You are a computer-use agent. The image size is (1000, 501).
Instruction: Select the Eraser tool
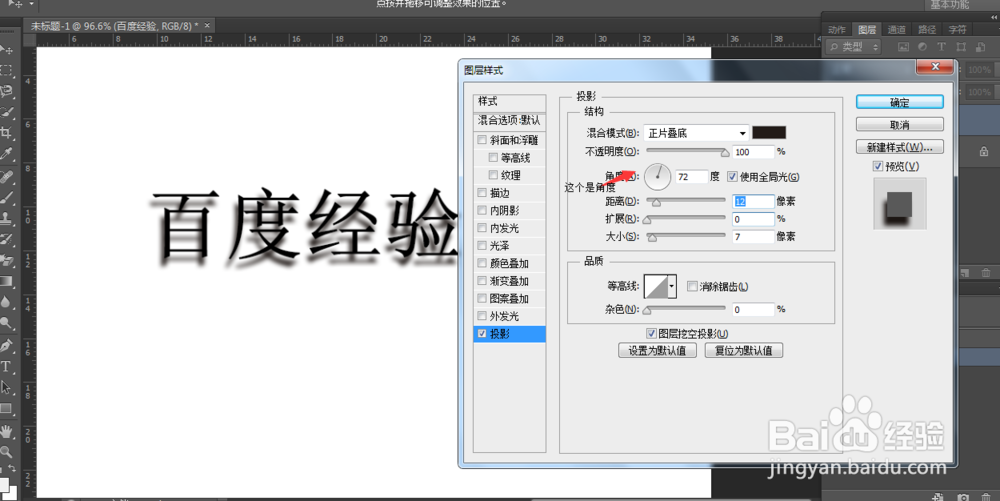point(6,260)
